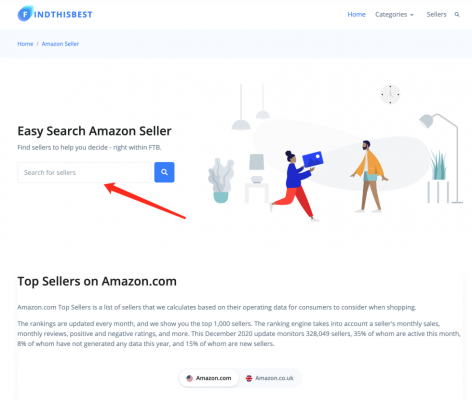
Task: Click the Amazon Seller breadcrumb link
Action: tap(60, 44)
